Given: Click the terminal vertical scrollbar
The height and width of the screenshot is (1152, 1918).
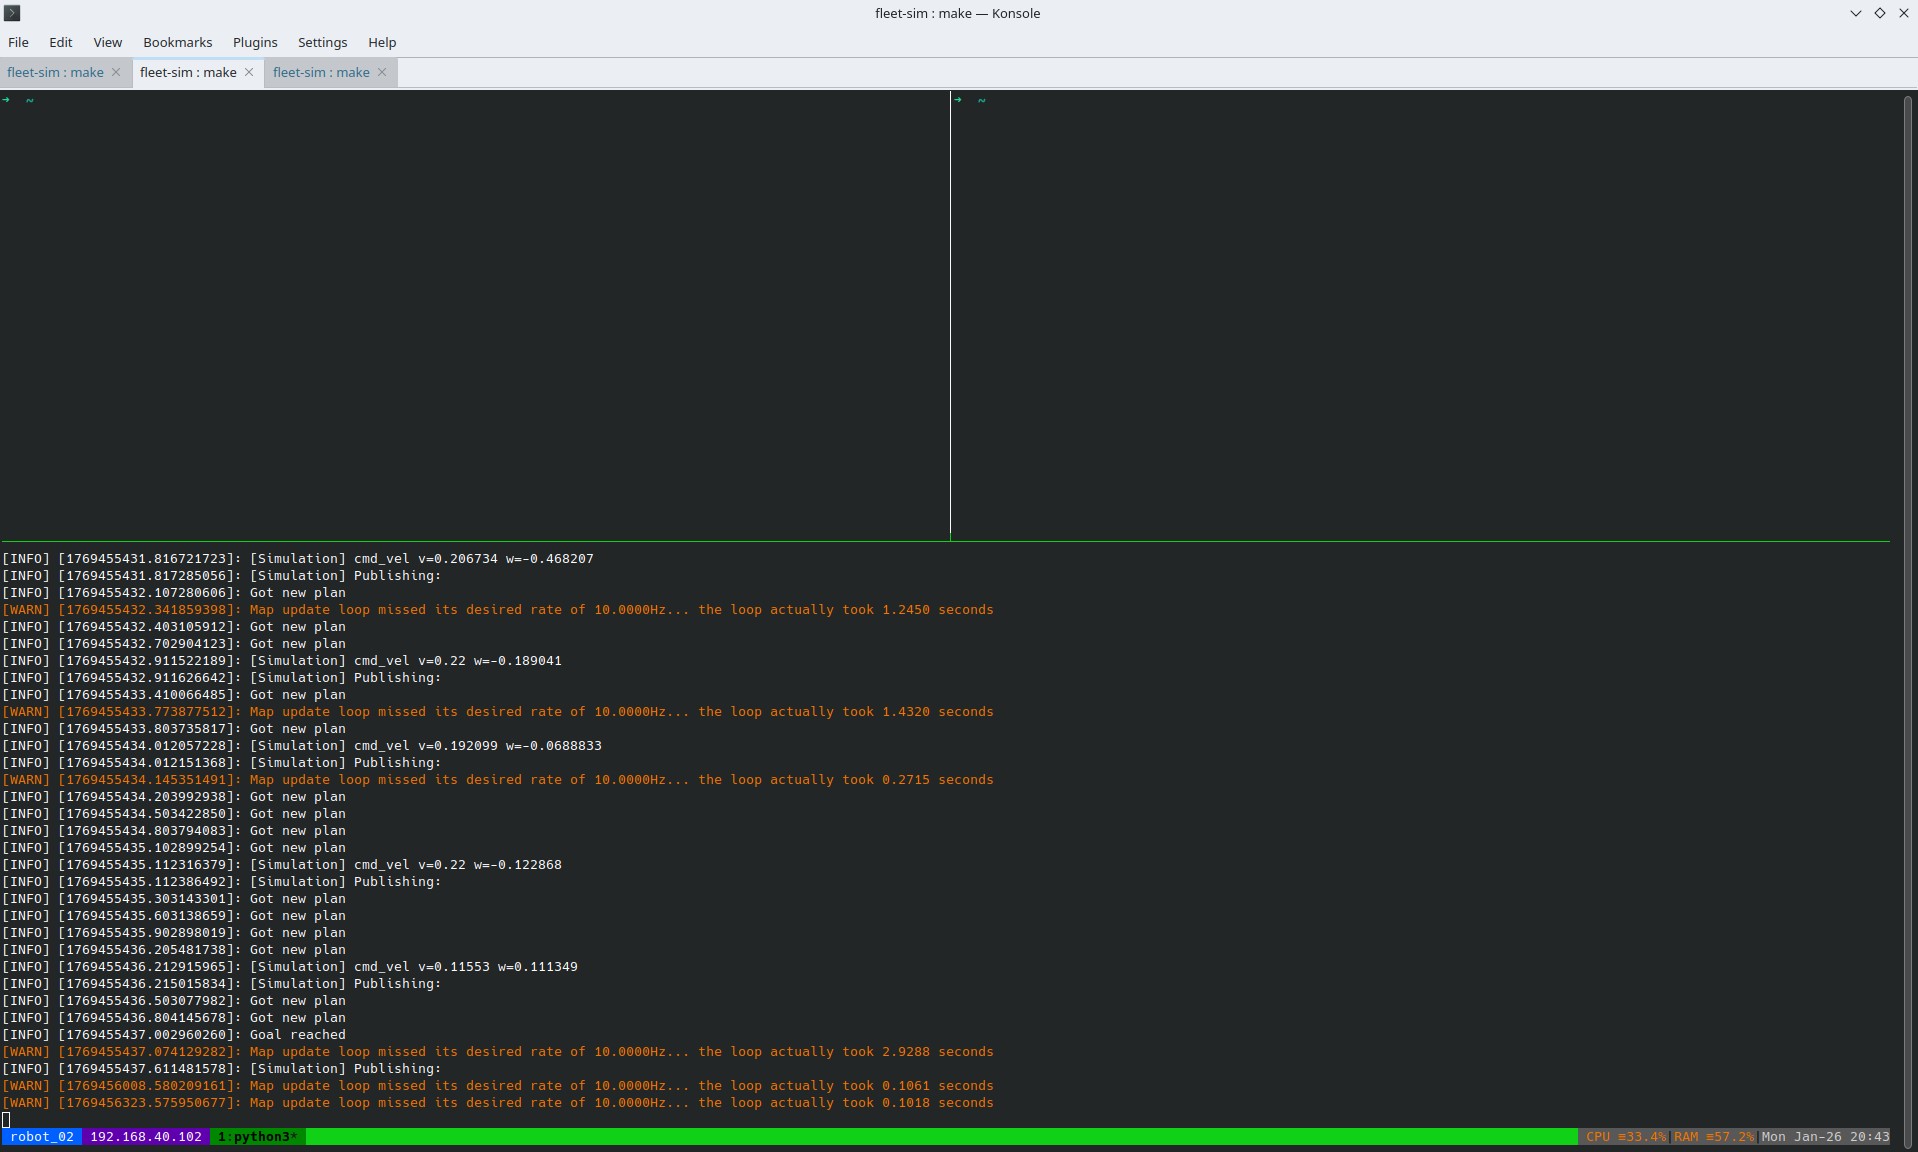Looking at the screenshot, I should (x=1908, y=600).
